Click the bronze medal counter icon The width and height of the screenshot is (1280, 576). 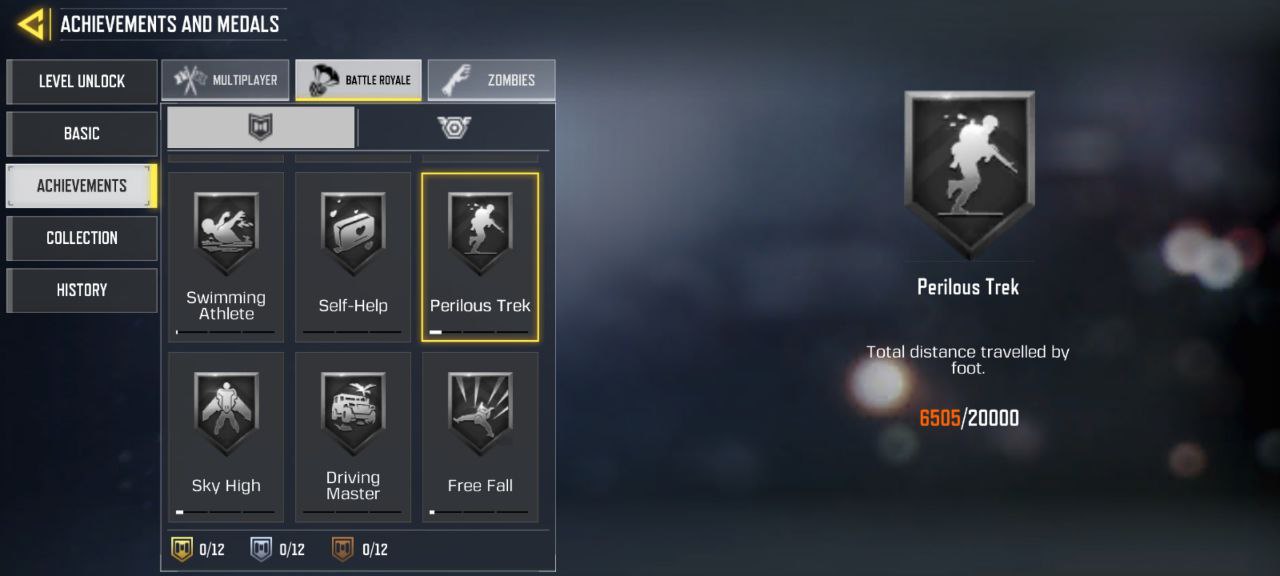pyautogui.click(x=343, y=549)
